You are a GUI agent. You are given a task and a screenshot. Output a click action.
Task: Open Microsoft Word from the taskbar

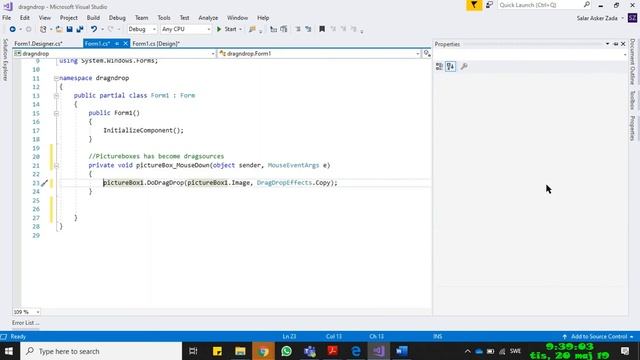pyautogui.click(x=402, y=351)
